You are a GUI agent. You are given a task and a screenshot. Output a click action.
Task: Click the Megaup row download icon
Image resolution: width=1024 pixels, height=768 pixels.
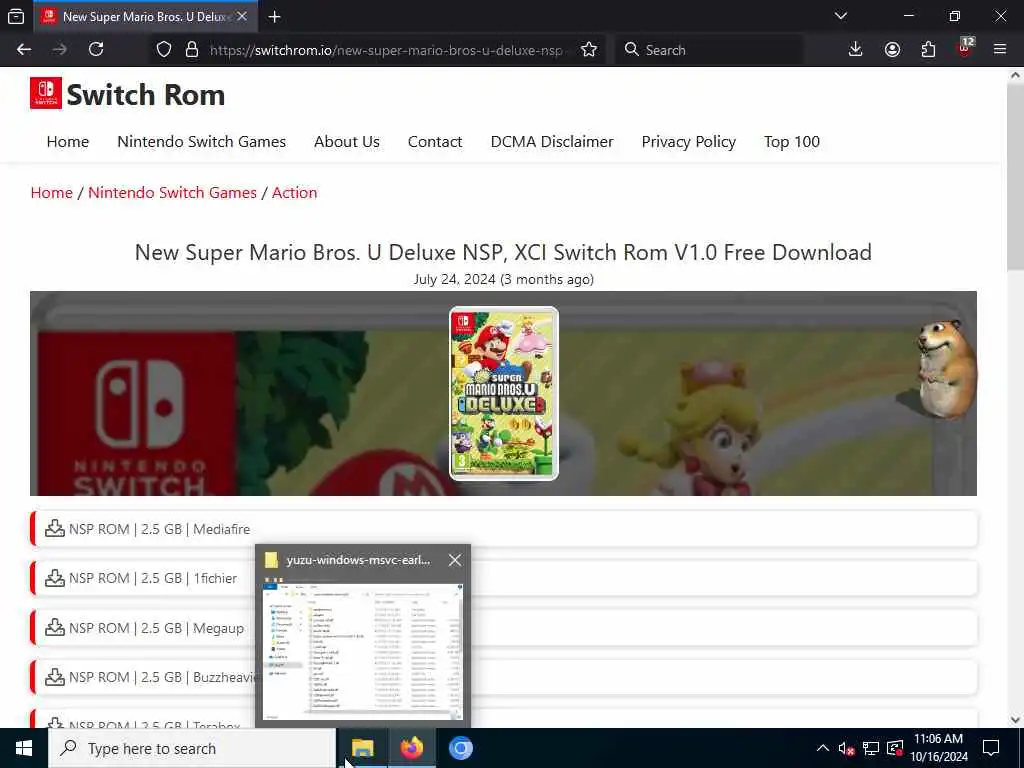click(x=55, y=628)
